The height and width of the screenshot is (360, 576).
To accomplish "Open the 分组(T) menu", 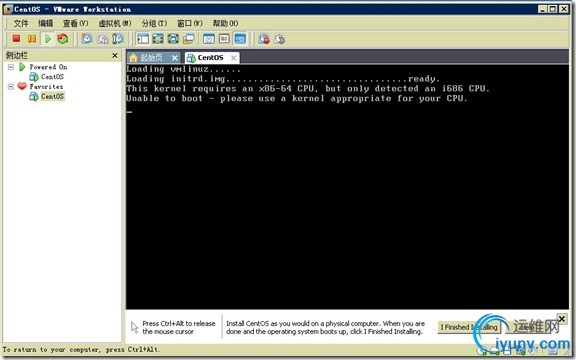I will tap(154, 23).
